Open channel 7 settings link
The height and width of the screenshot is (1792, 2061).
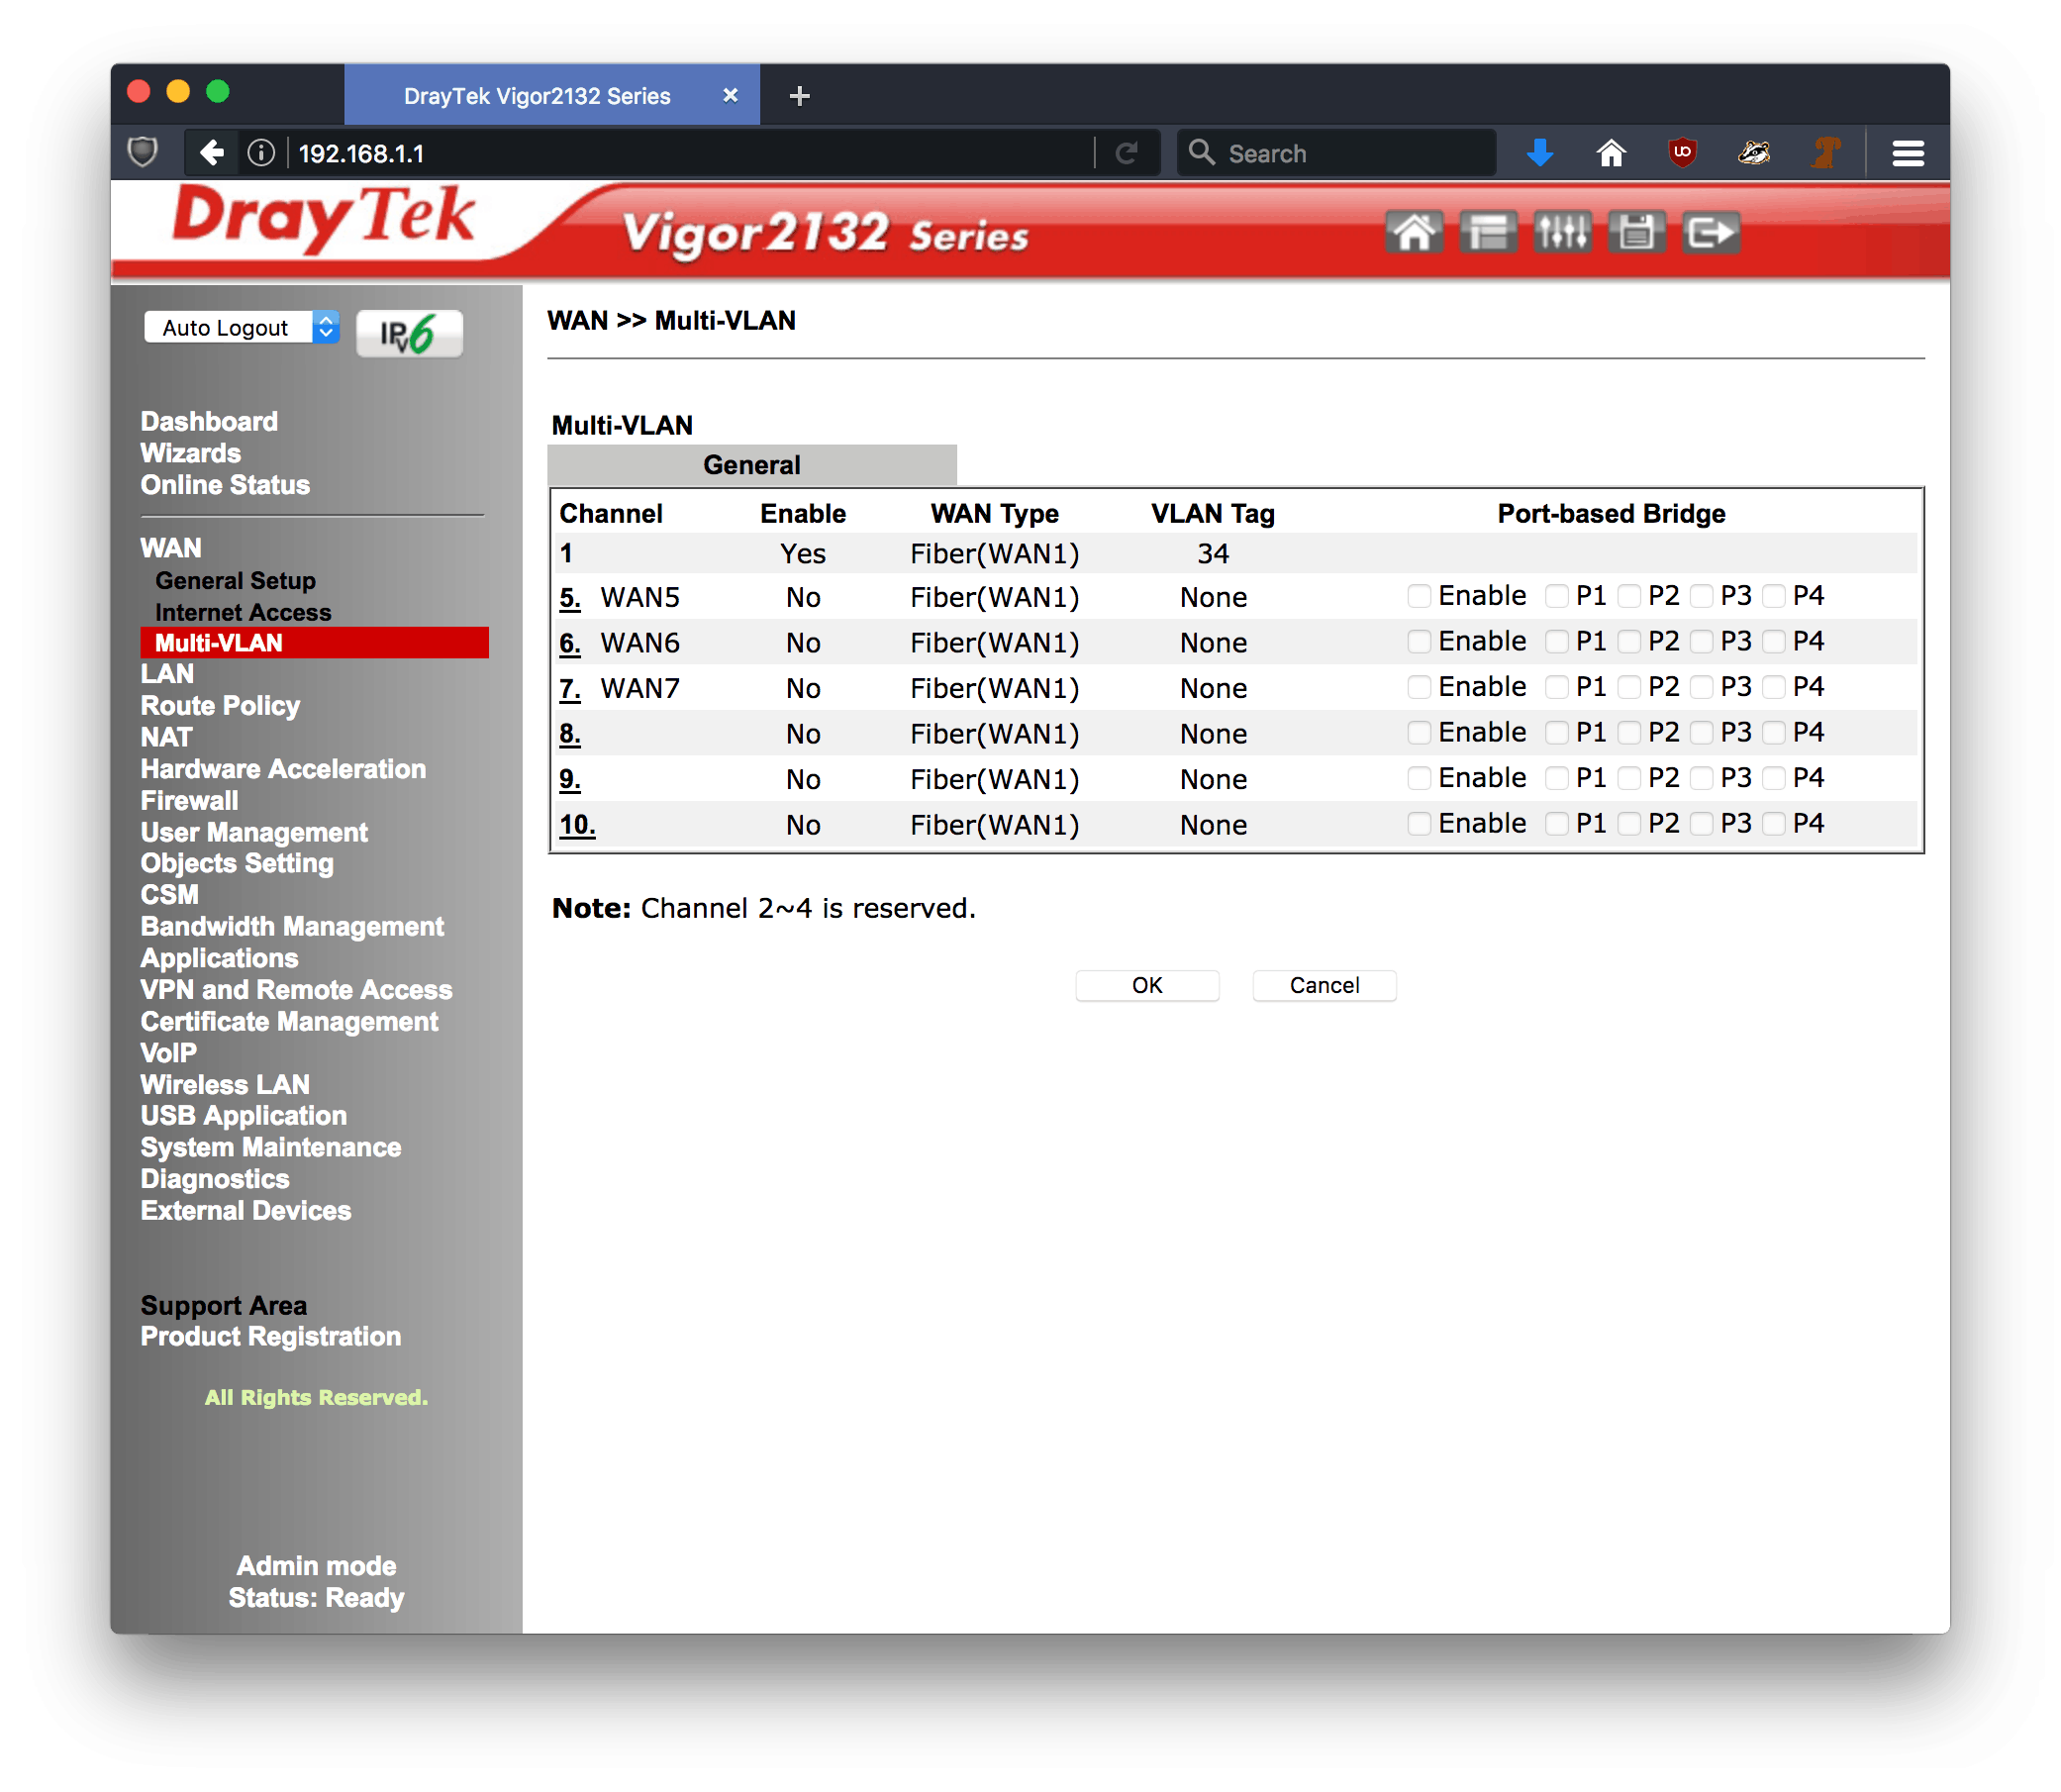[569, 688]
